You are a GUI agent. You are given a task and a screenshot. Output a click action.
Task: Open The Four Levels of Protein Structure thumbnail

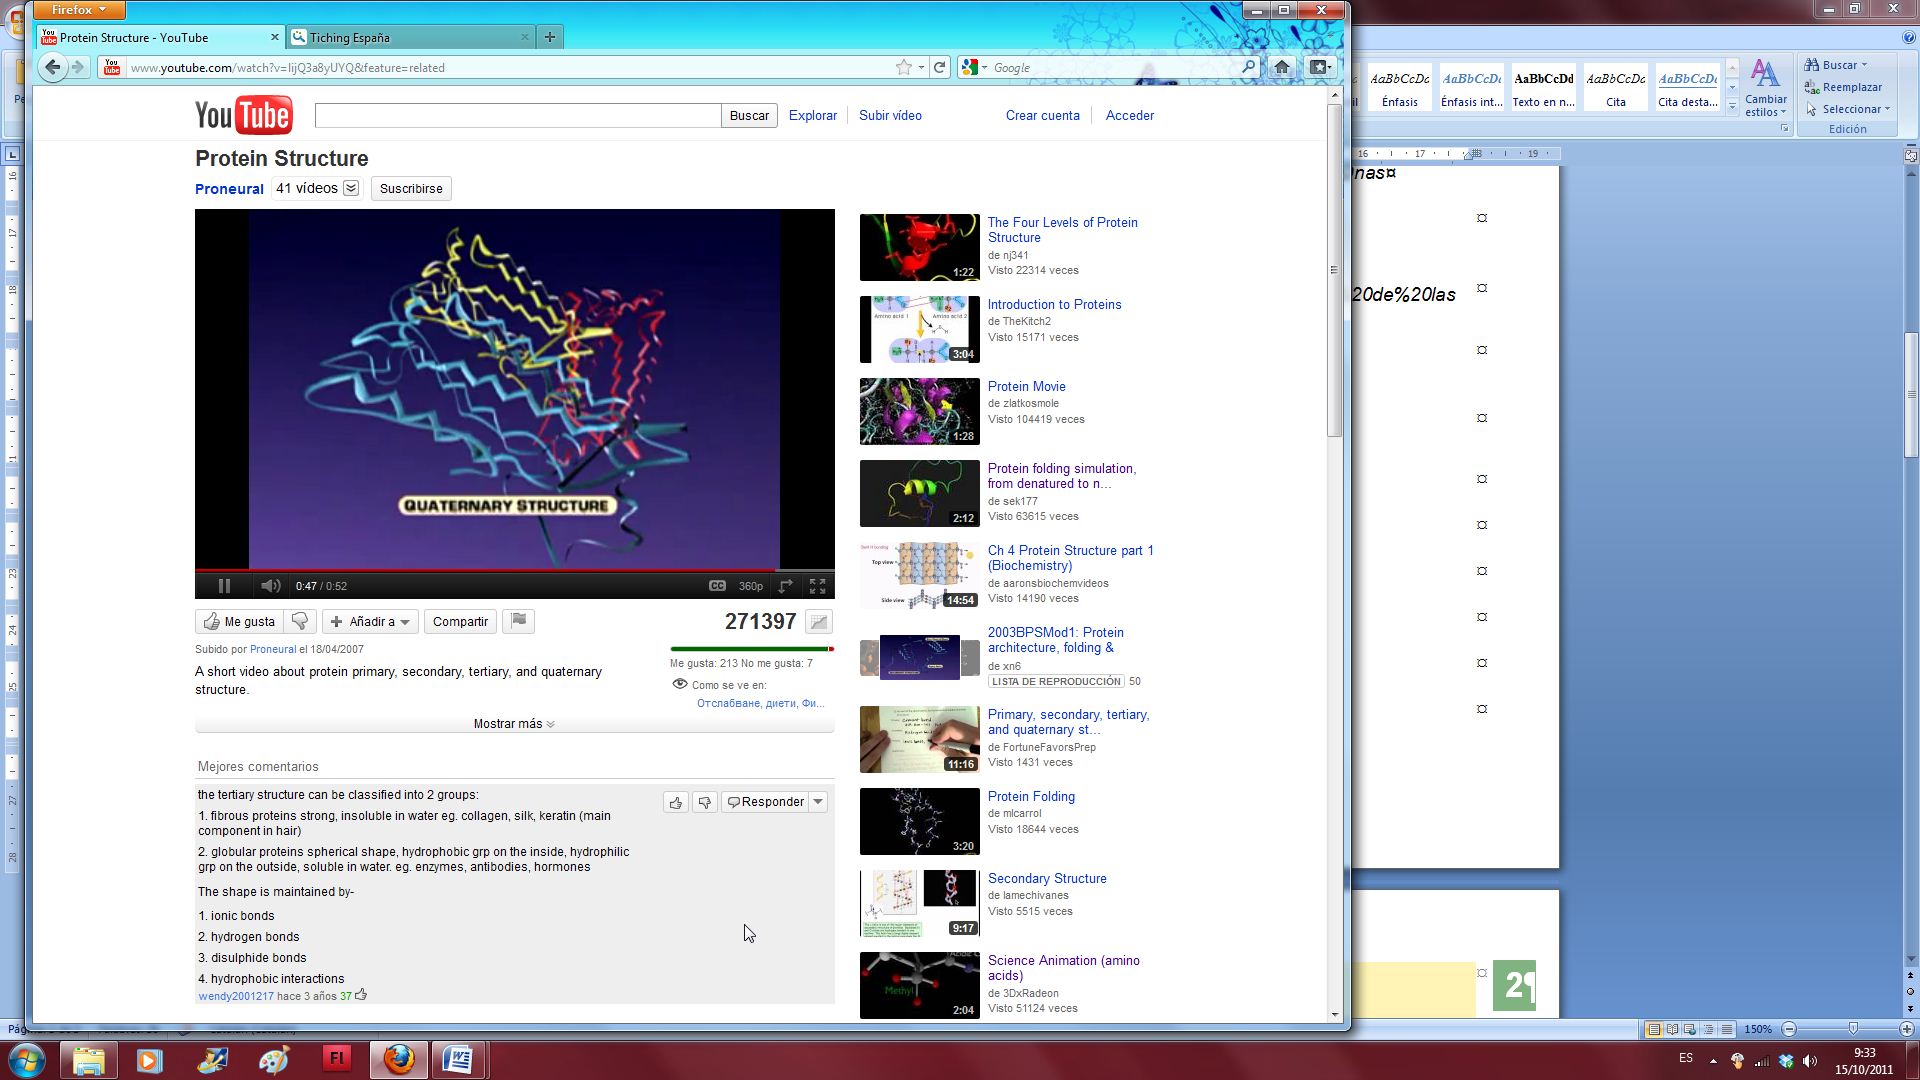click(x=919, y=247)
